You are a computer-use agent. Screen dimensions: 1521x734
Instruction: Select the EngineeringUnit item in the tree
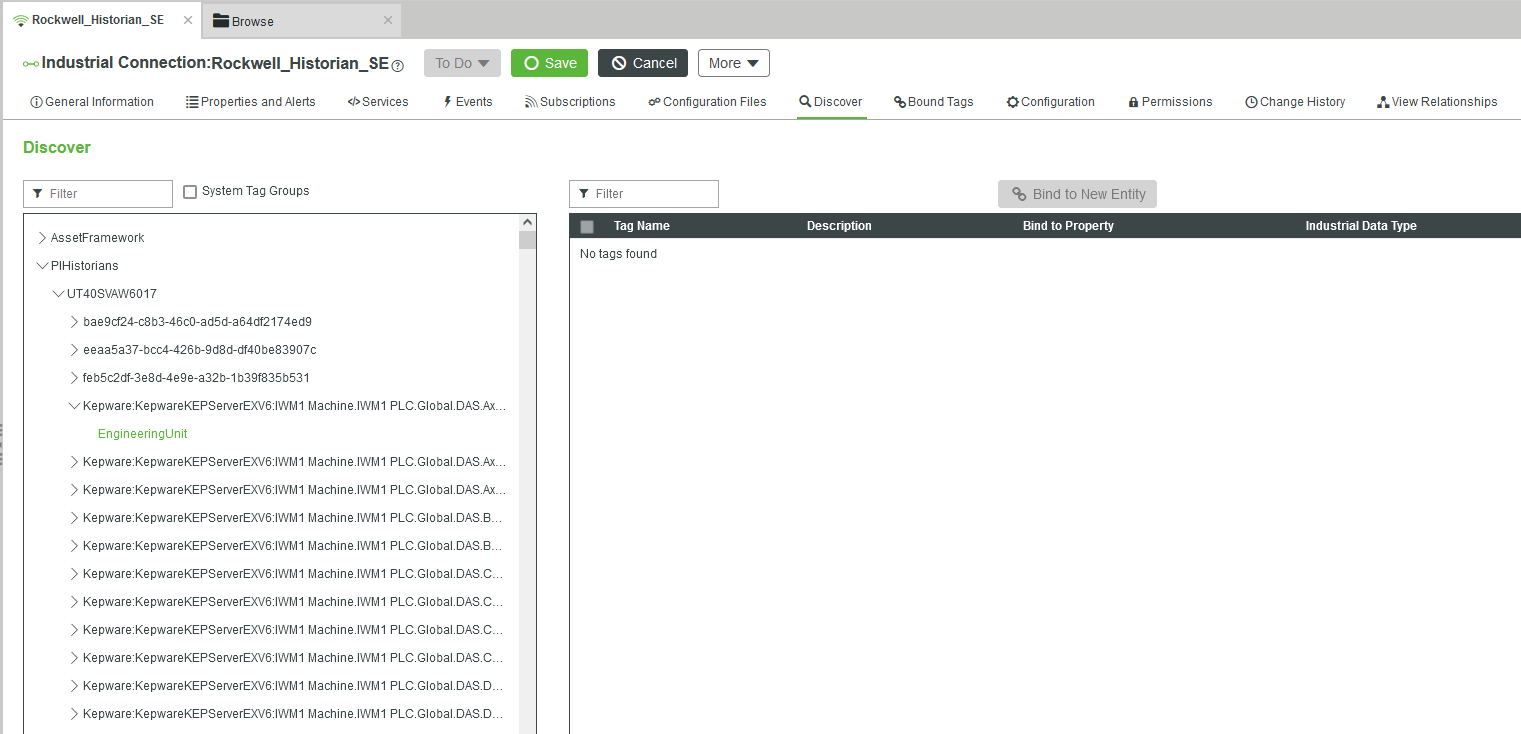tap(142, 433)
